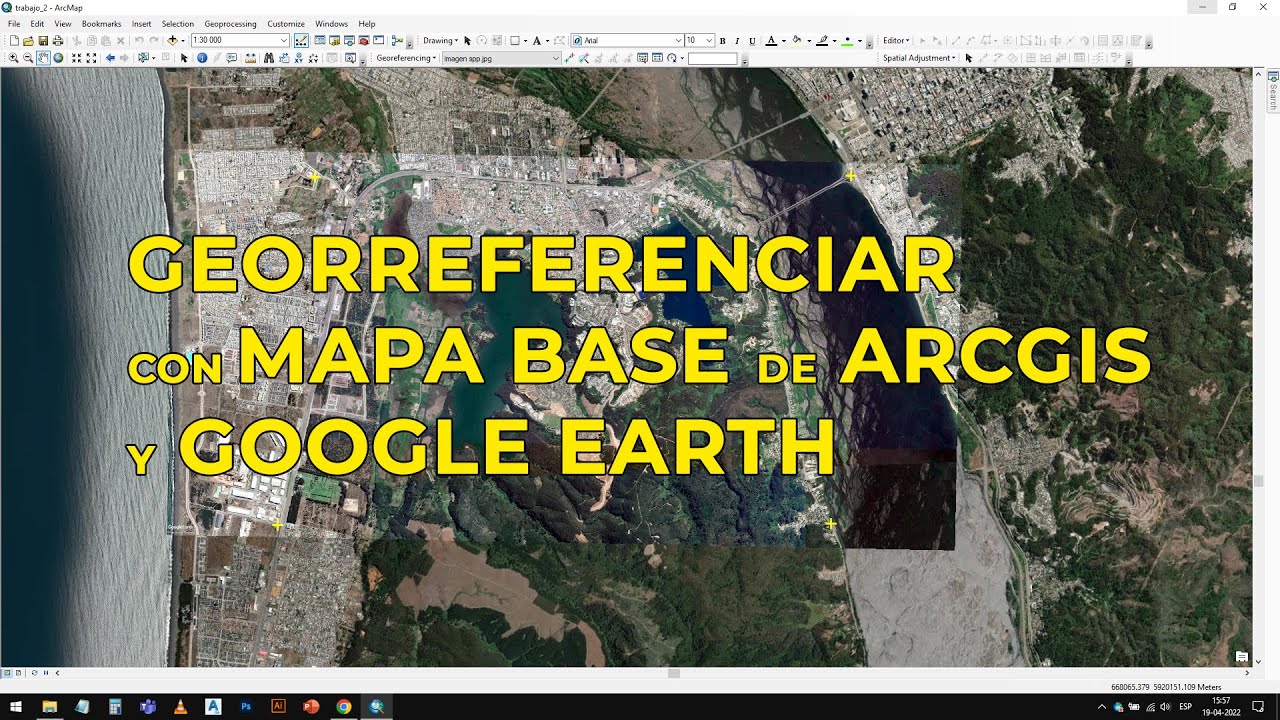This screenshot has width=1280, height=720.
Task: Open the Editor dropdown menu
Action: (x=896, y=40)
